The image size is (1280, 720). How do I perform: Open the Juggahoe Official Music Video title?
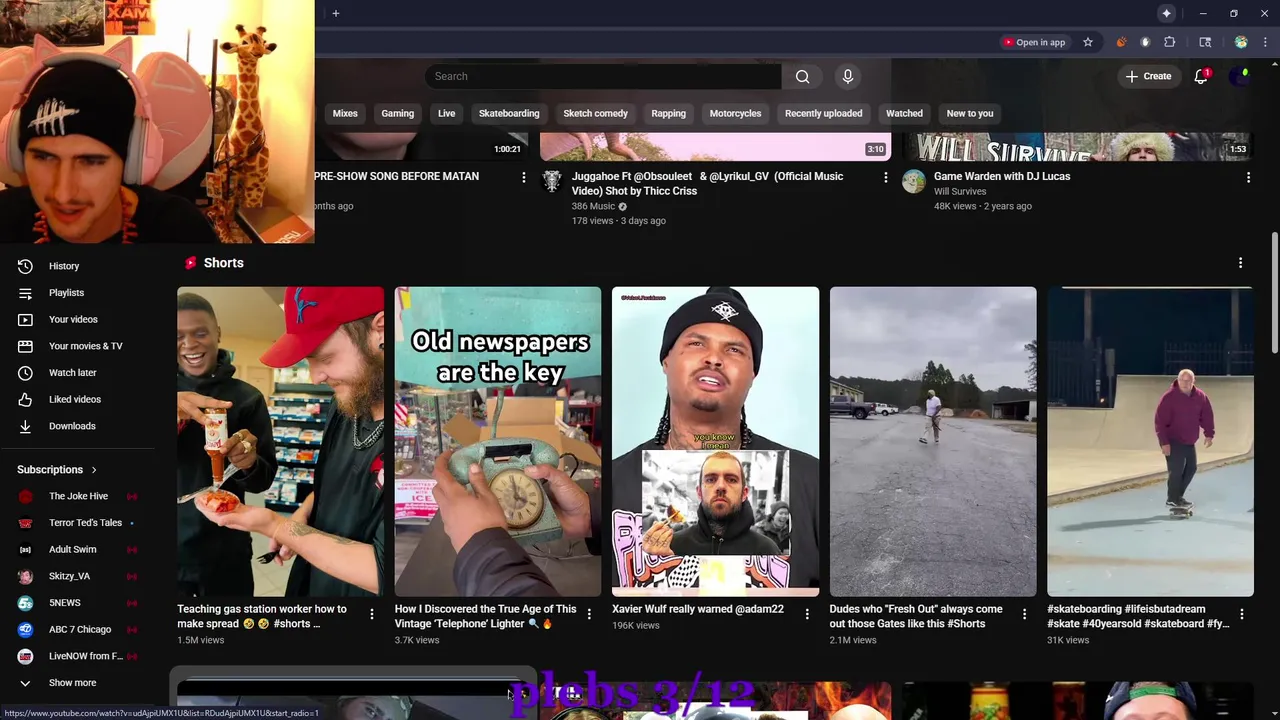(707, 183)
